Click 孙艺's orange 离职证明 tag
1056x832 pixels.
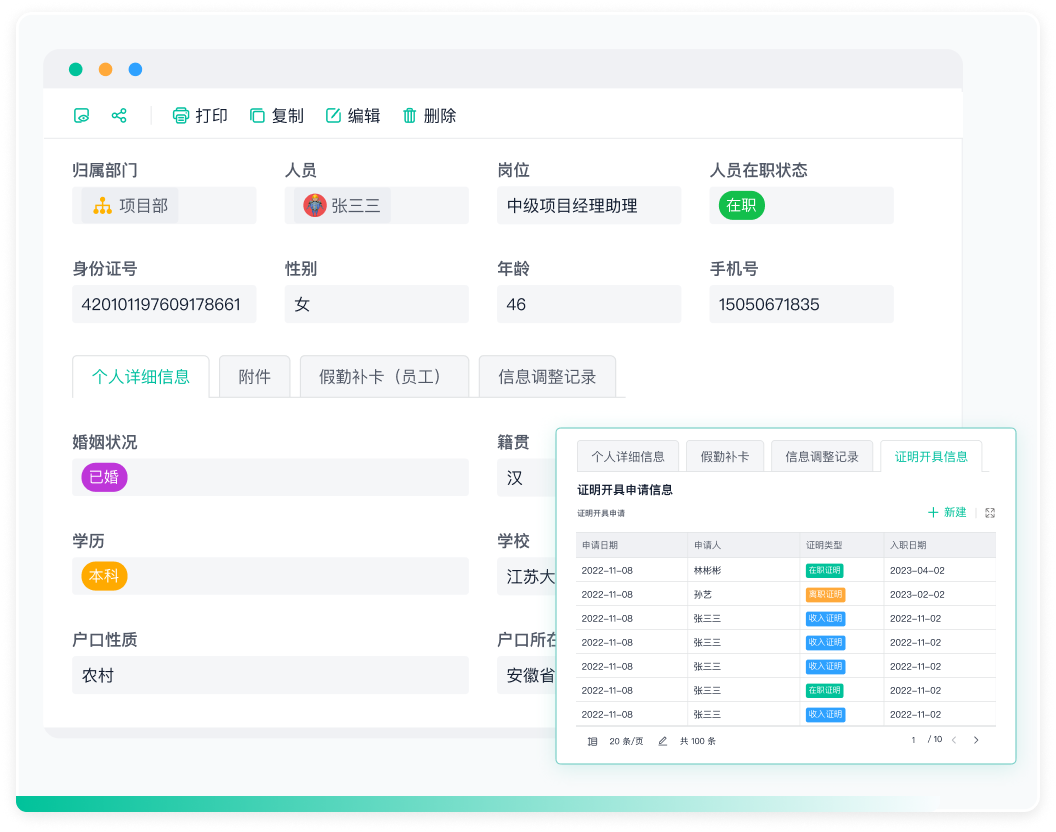pyautogui.click(x=825, y=594)
